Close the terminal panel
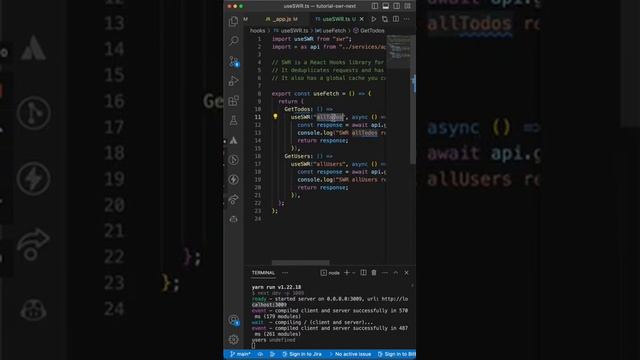 [x=407, y=273]
